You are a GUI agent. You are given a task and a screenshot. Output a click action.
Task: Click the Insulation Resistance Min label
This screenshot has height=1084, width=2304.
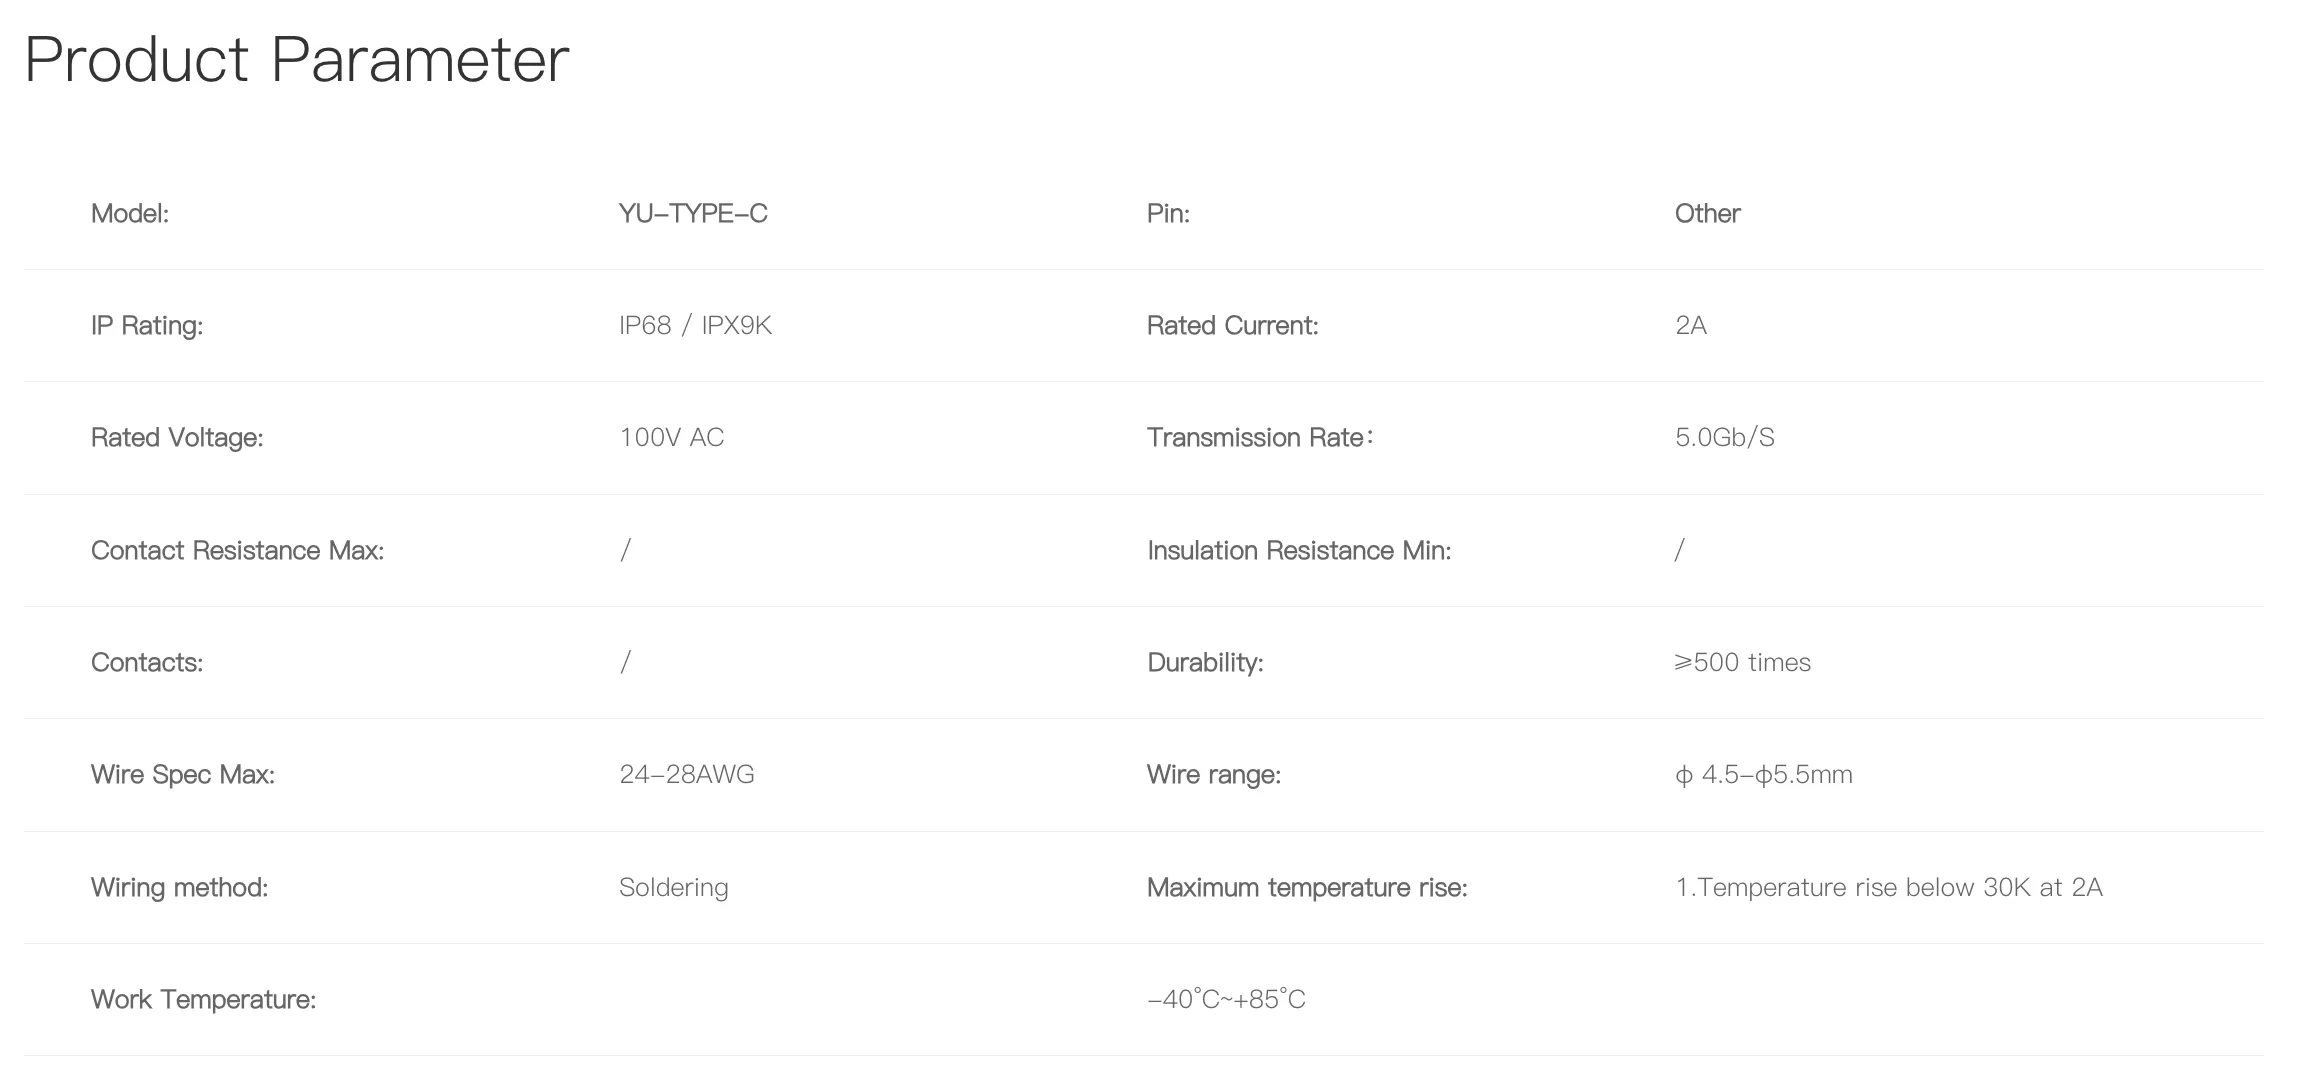(1299, 550)
